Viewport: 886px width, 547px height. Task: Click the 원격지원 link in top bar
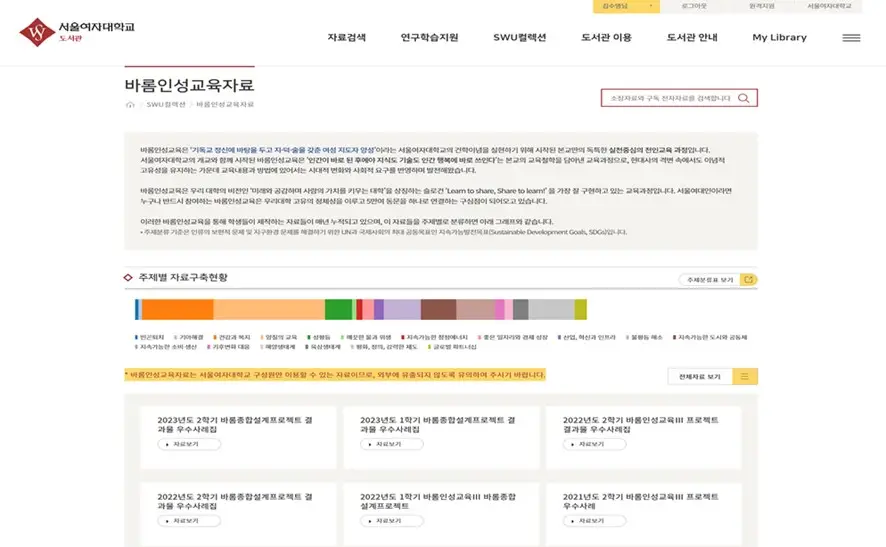(762, 6)
